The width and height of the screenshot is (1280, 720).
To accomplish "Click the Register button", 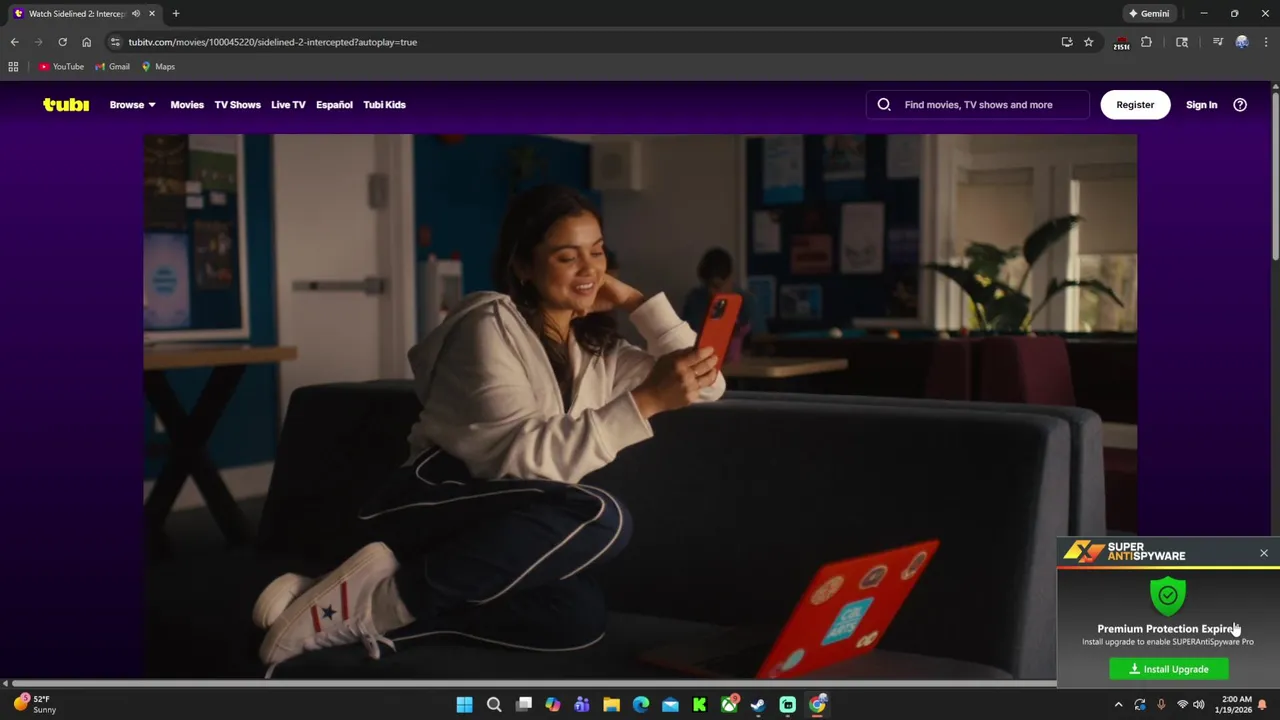I will (1135, 104).
